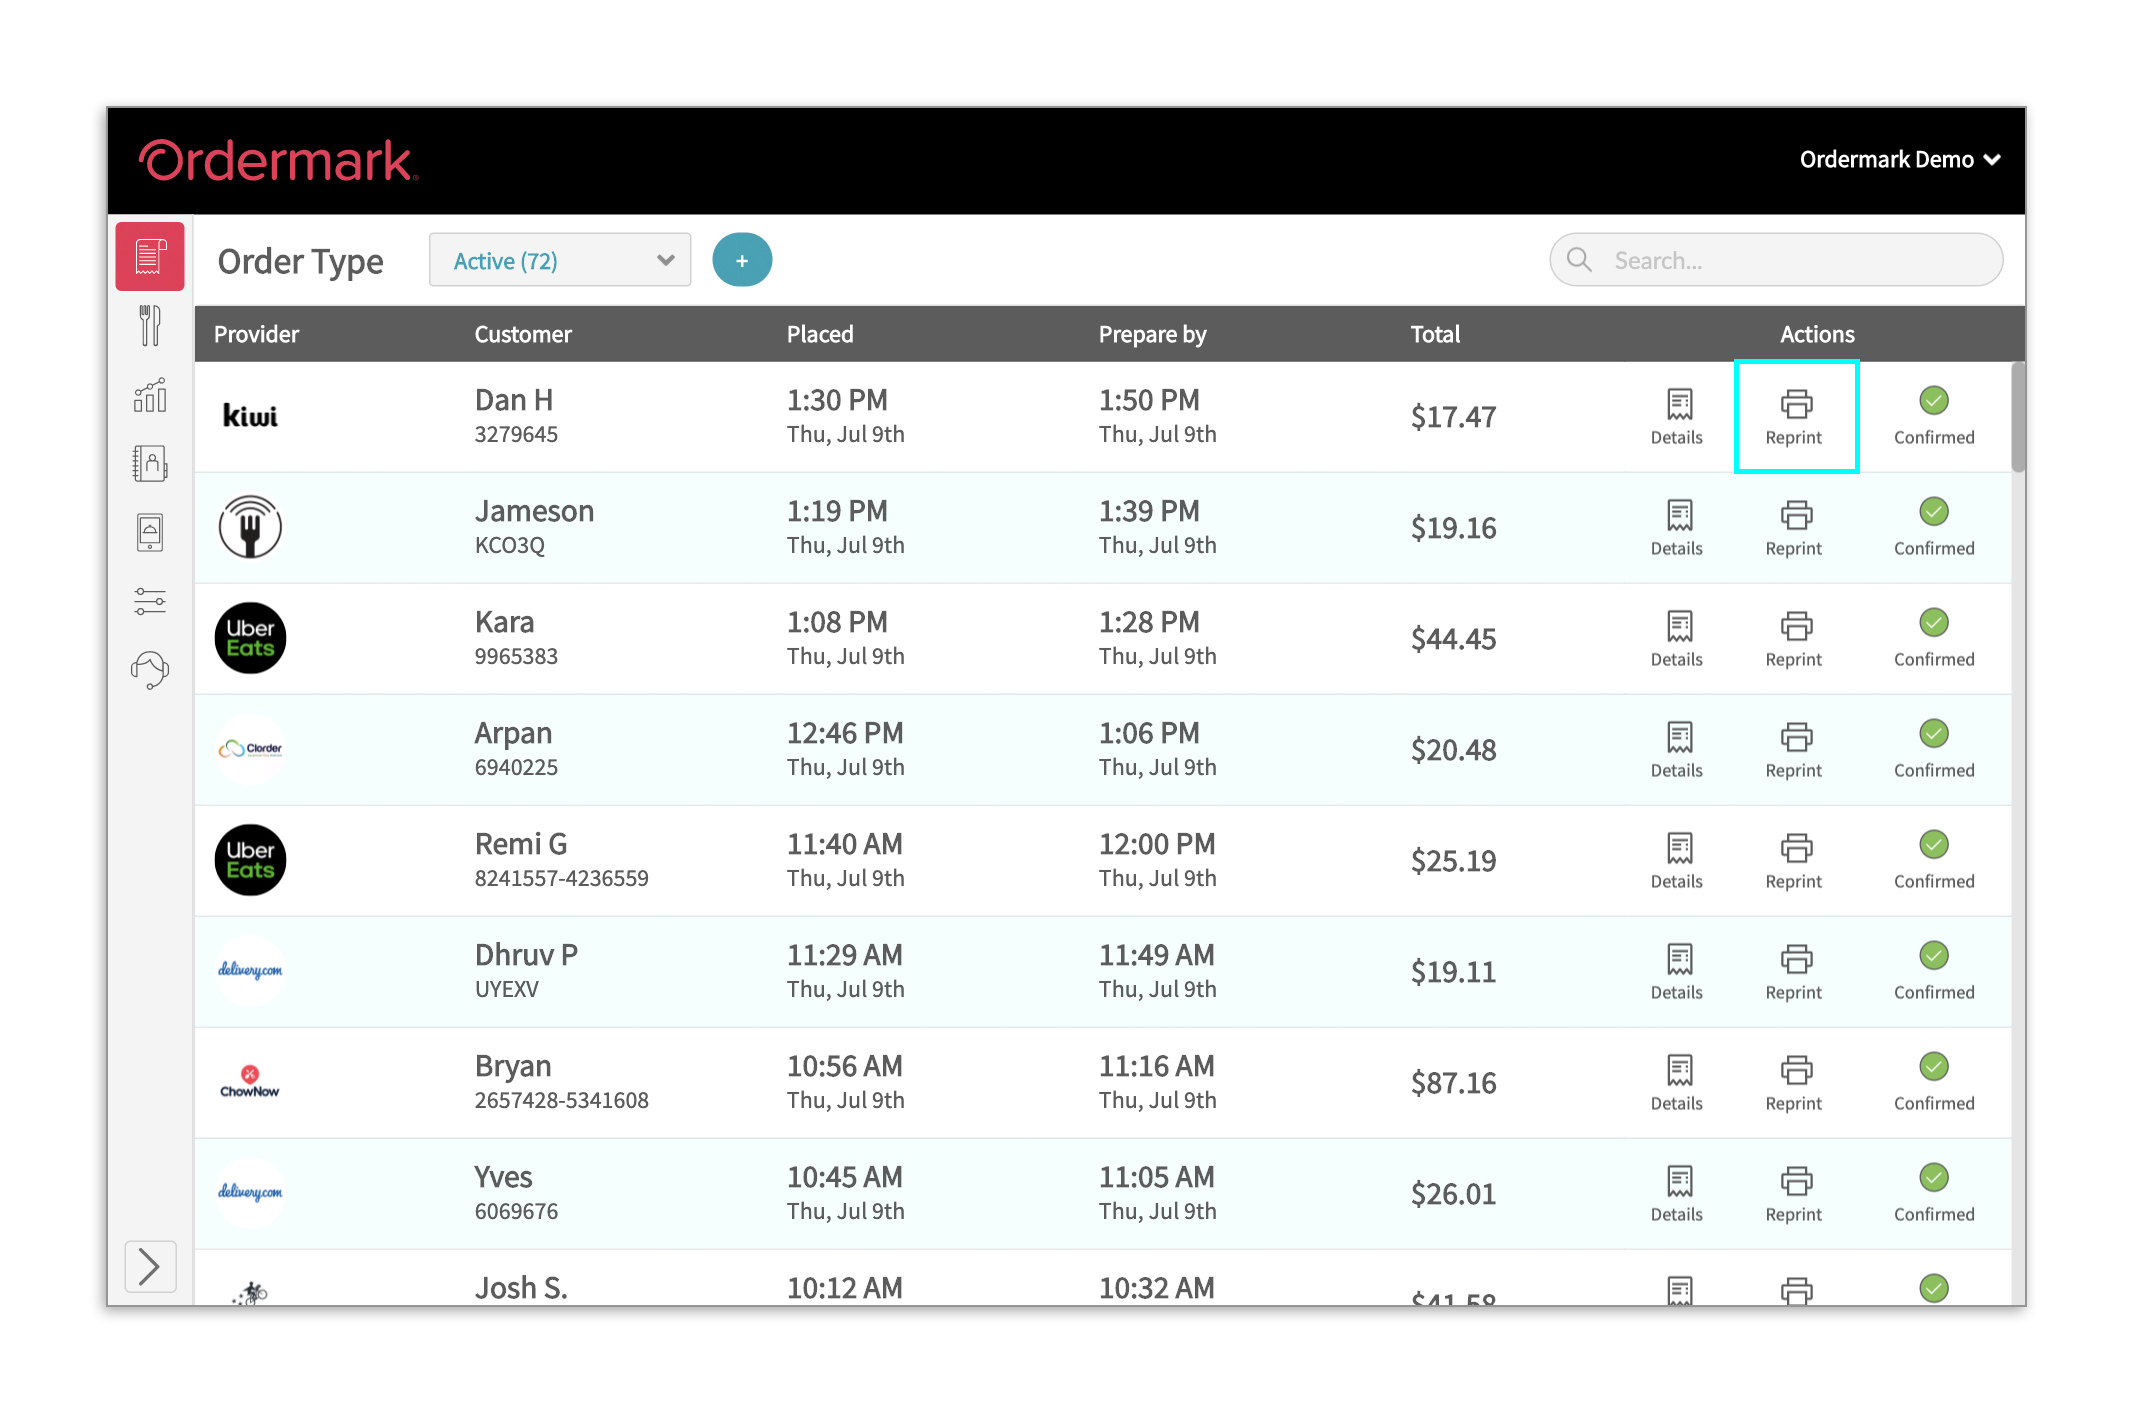View Details for Dan H's order

tap(1677, 416)
